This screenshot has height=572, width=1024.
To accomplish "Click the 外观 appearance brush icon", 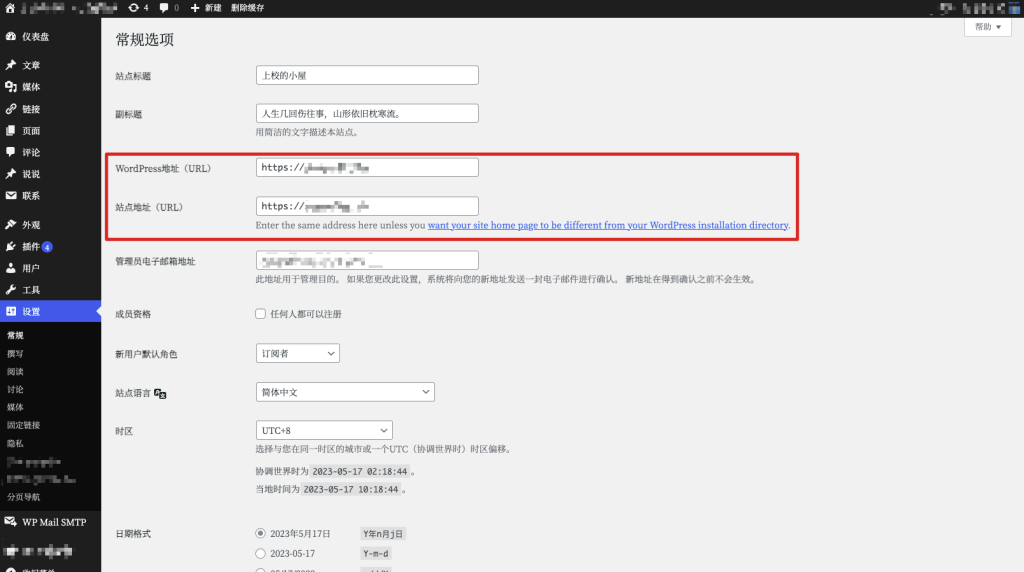I will click(x=10, y=225).
